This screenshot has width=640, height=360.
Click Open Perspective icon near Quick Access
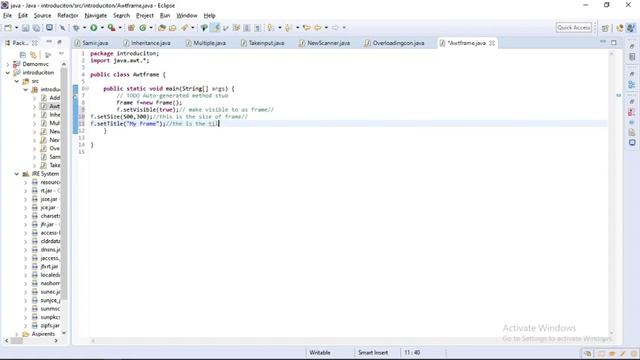(605, 28)
